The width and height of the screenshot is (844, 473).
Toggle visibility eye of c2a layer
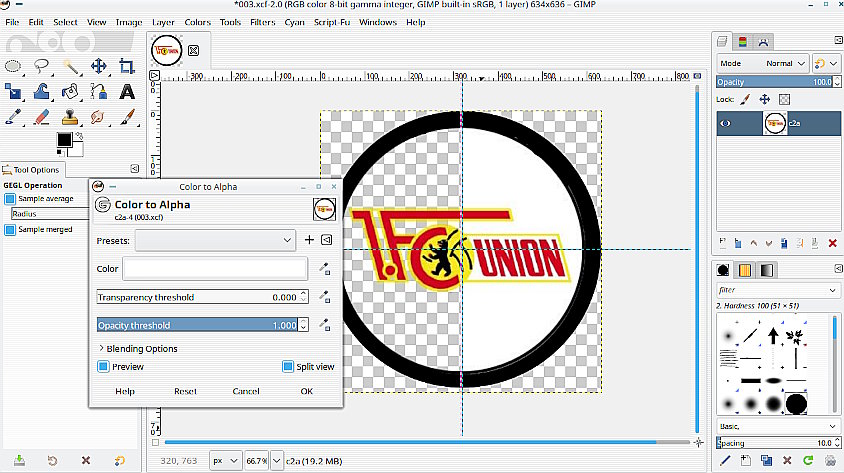(x=726, y=123)
